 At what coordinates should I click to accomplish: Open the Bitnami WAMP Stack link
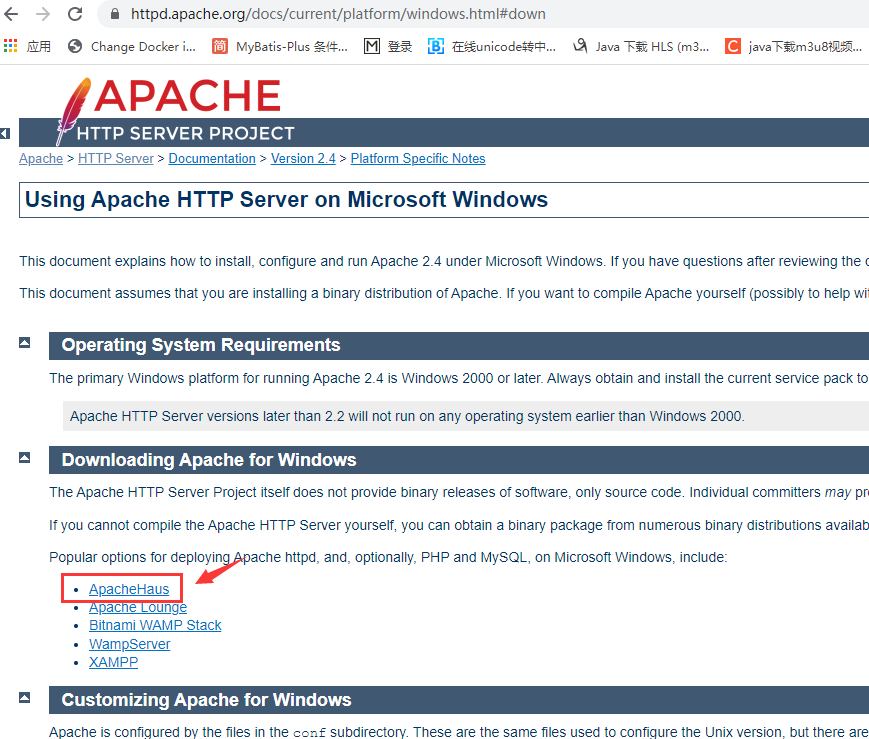tap(155, 625)
